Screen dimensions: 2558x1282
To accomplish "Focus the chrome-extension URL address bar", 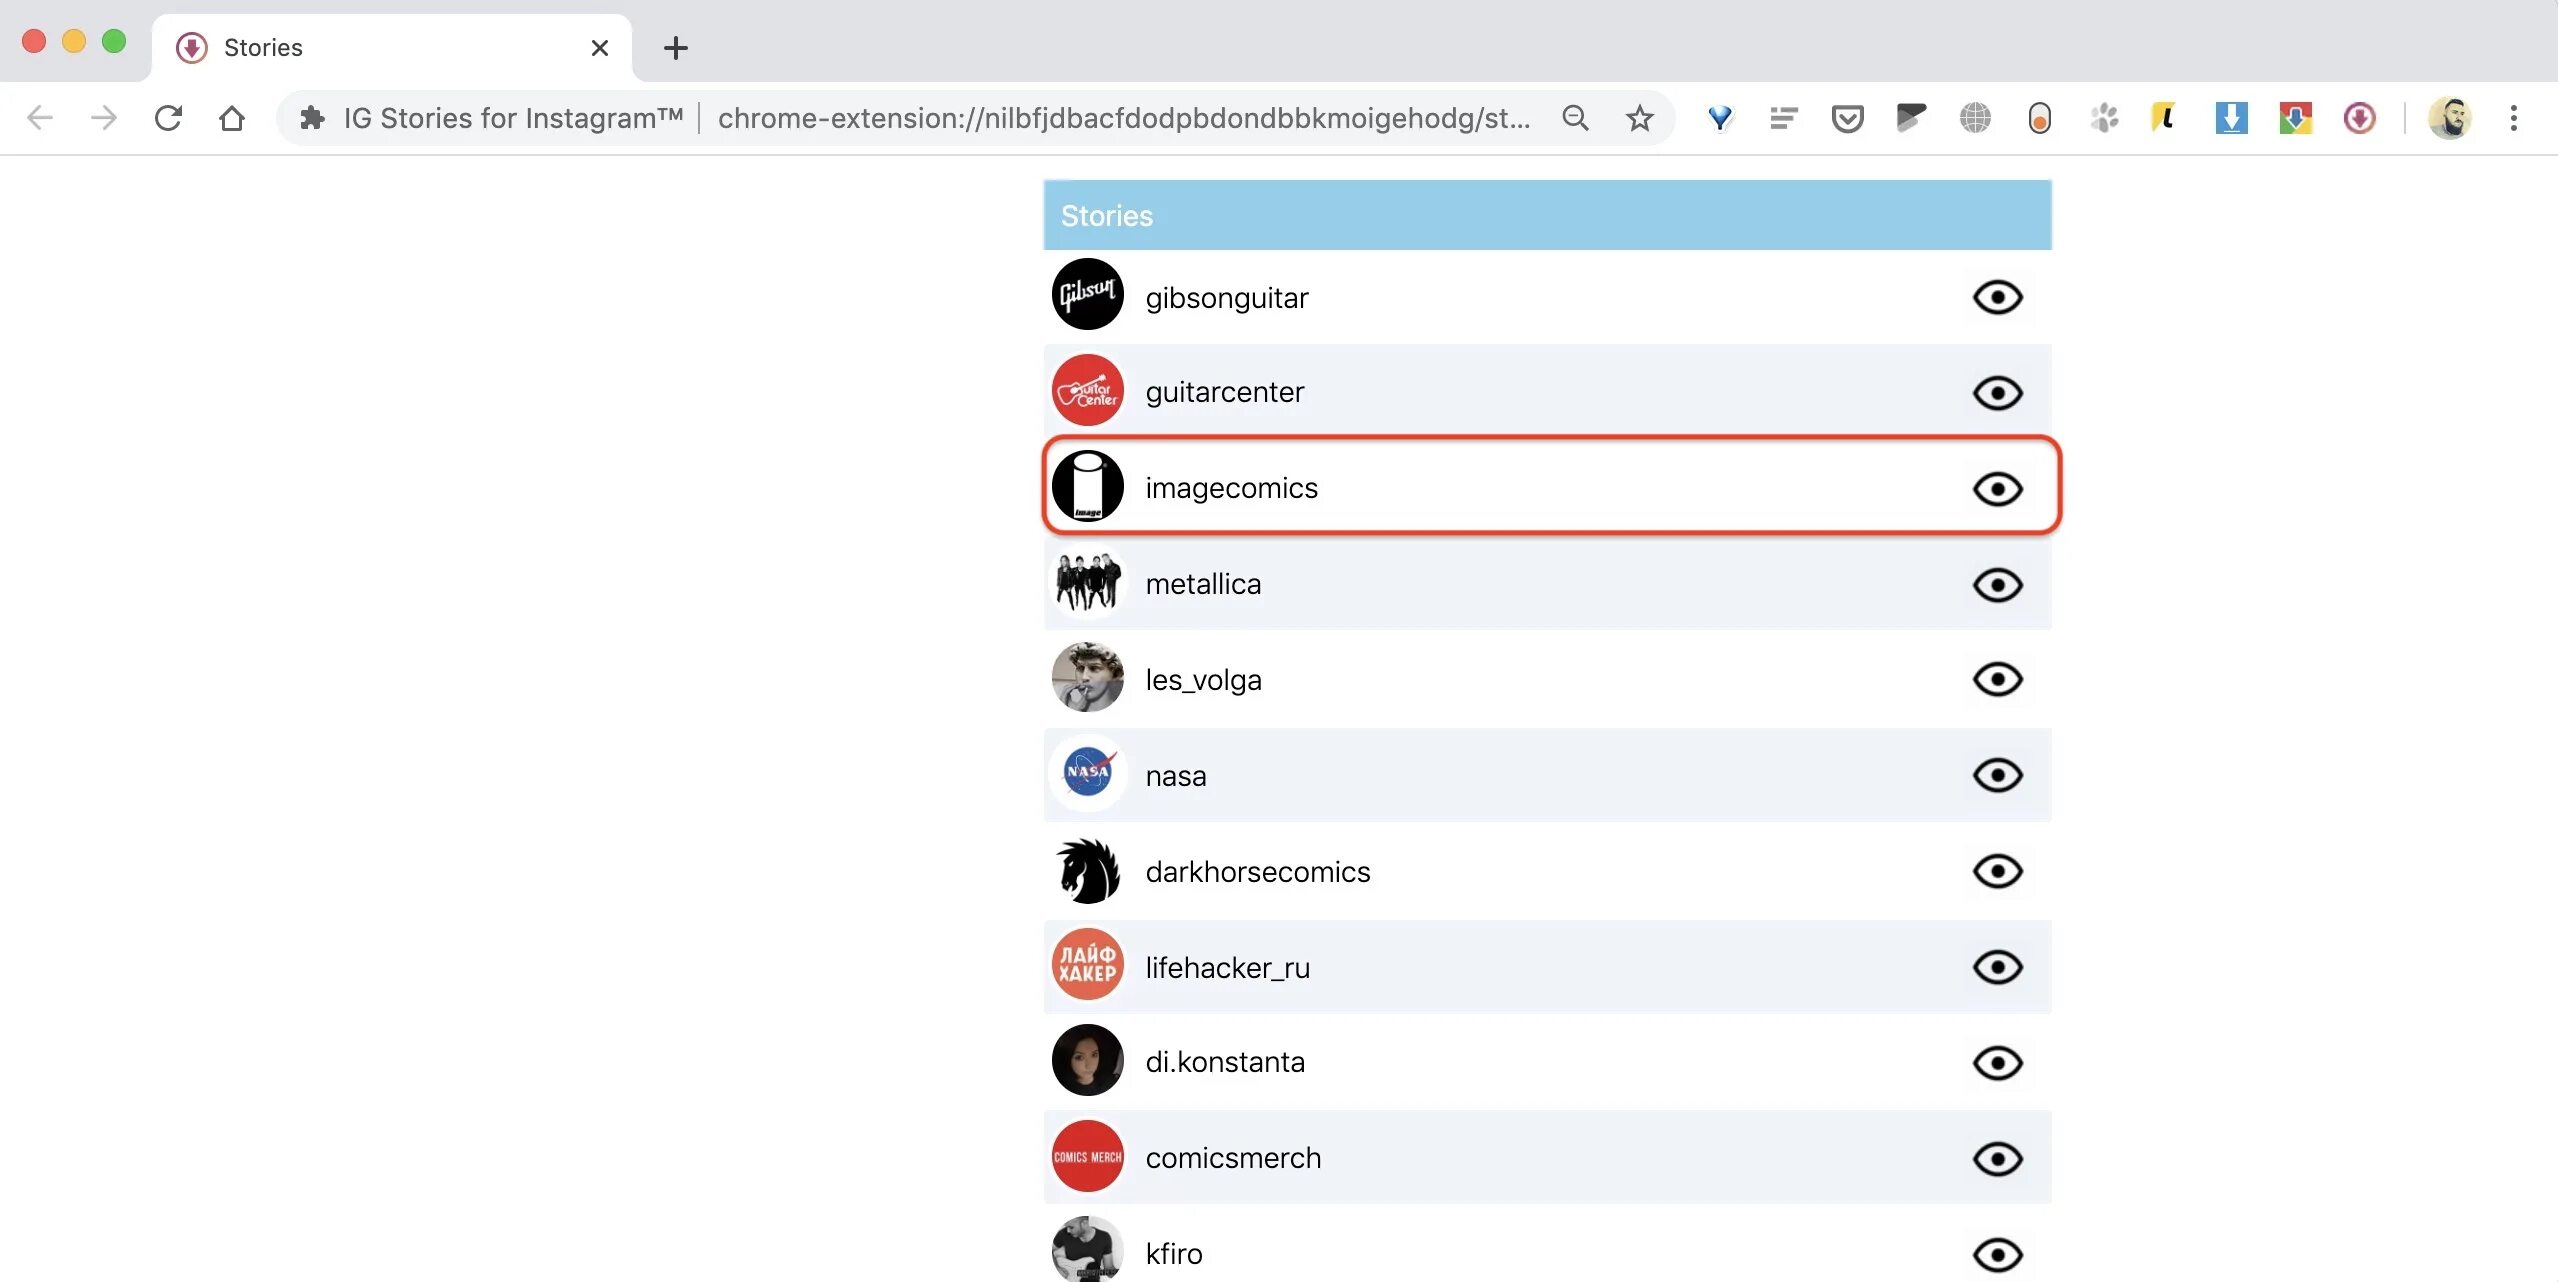I will 1124,118.
